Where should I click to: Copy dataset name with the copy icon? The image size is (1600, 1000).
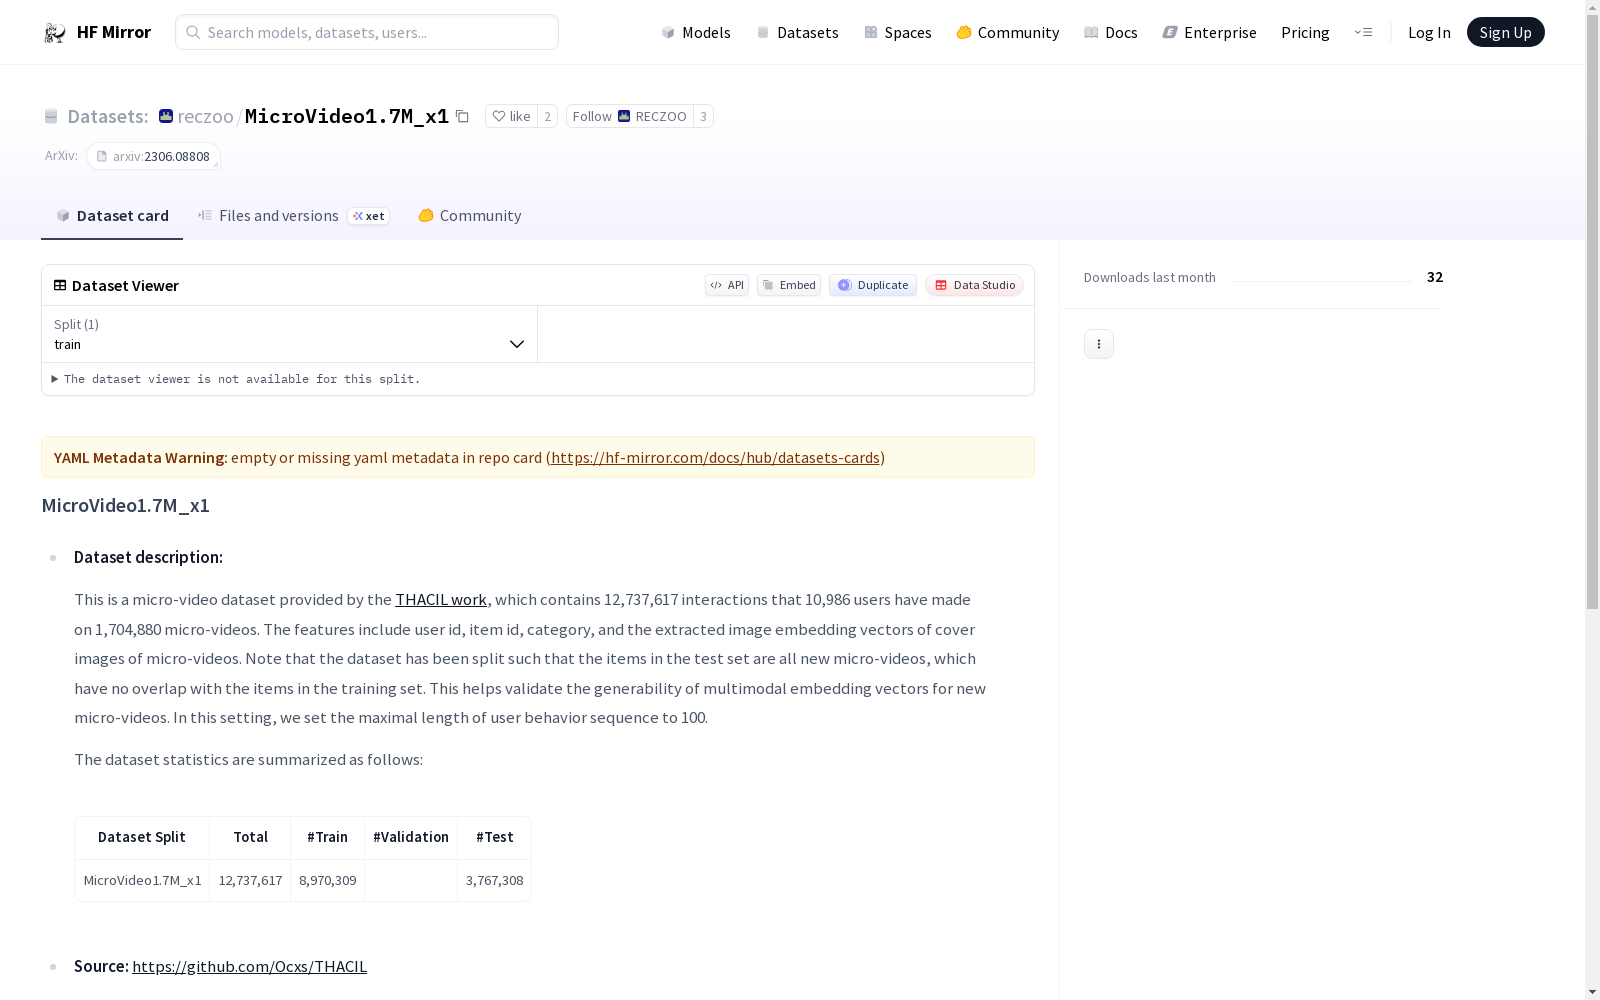[462, 116]
